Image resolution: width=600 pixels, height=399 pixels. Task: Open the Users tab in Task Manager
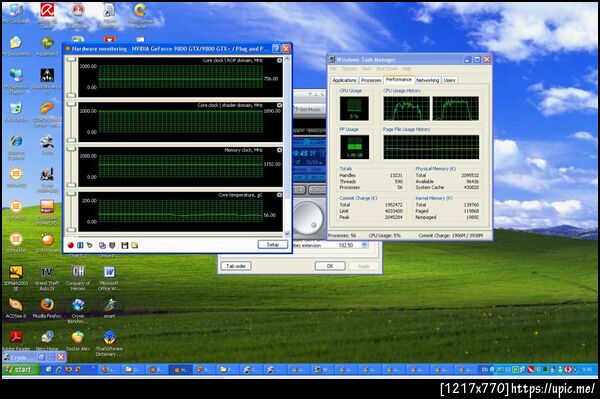pos(450,80)
